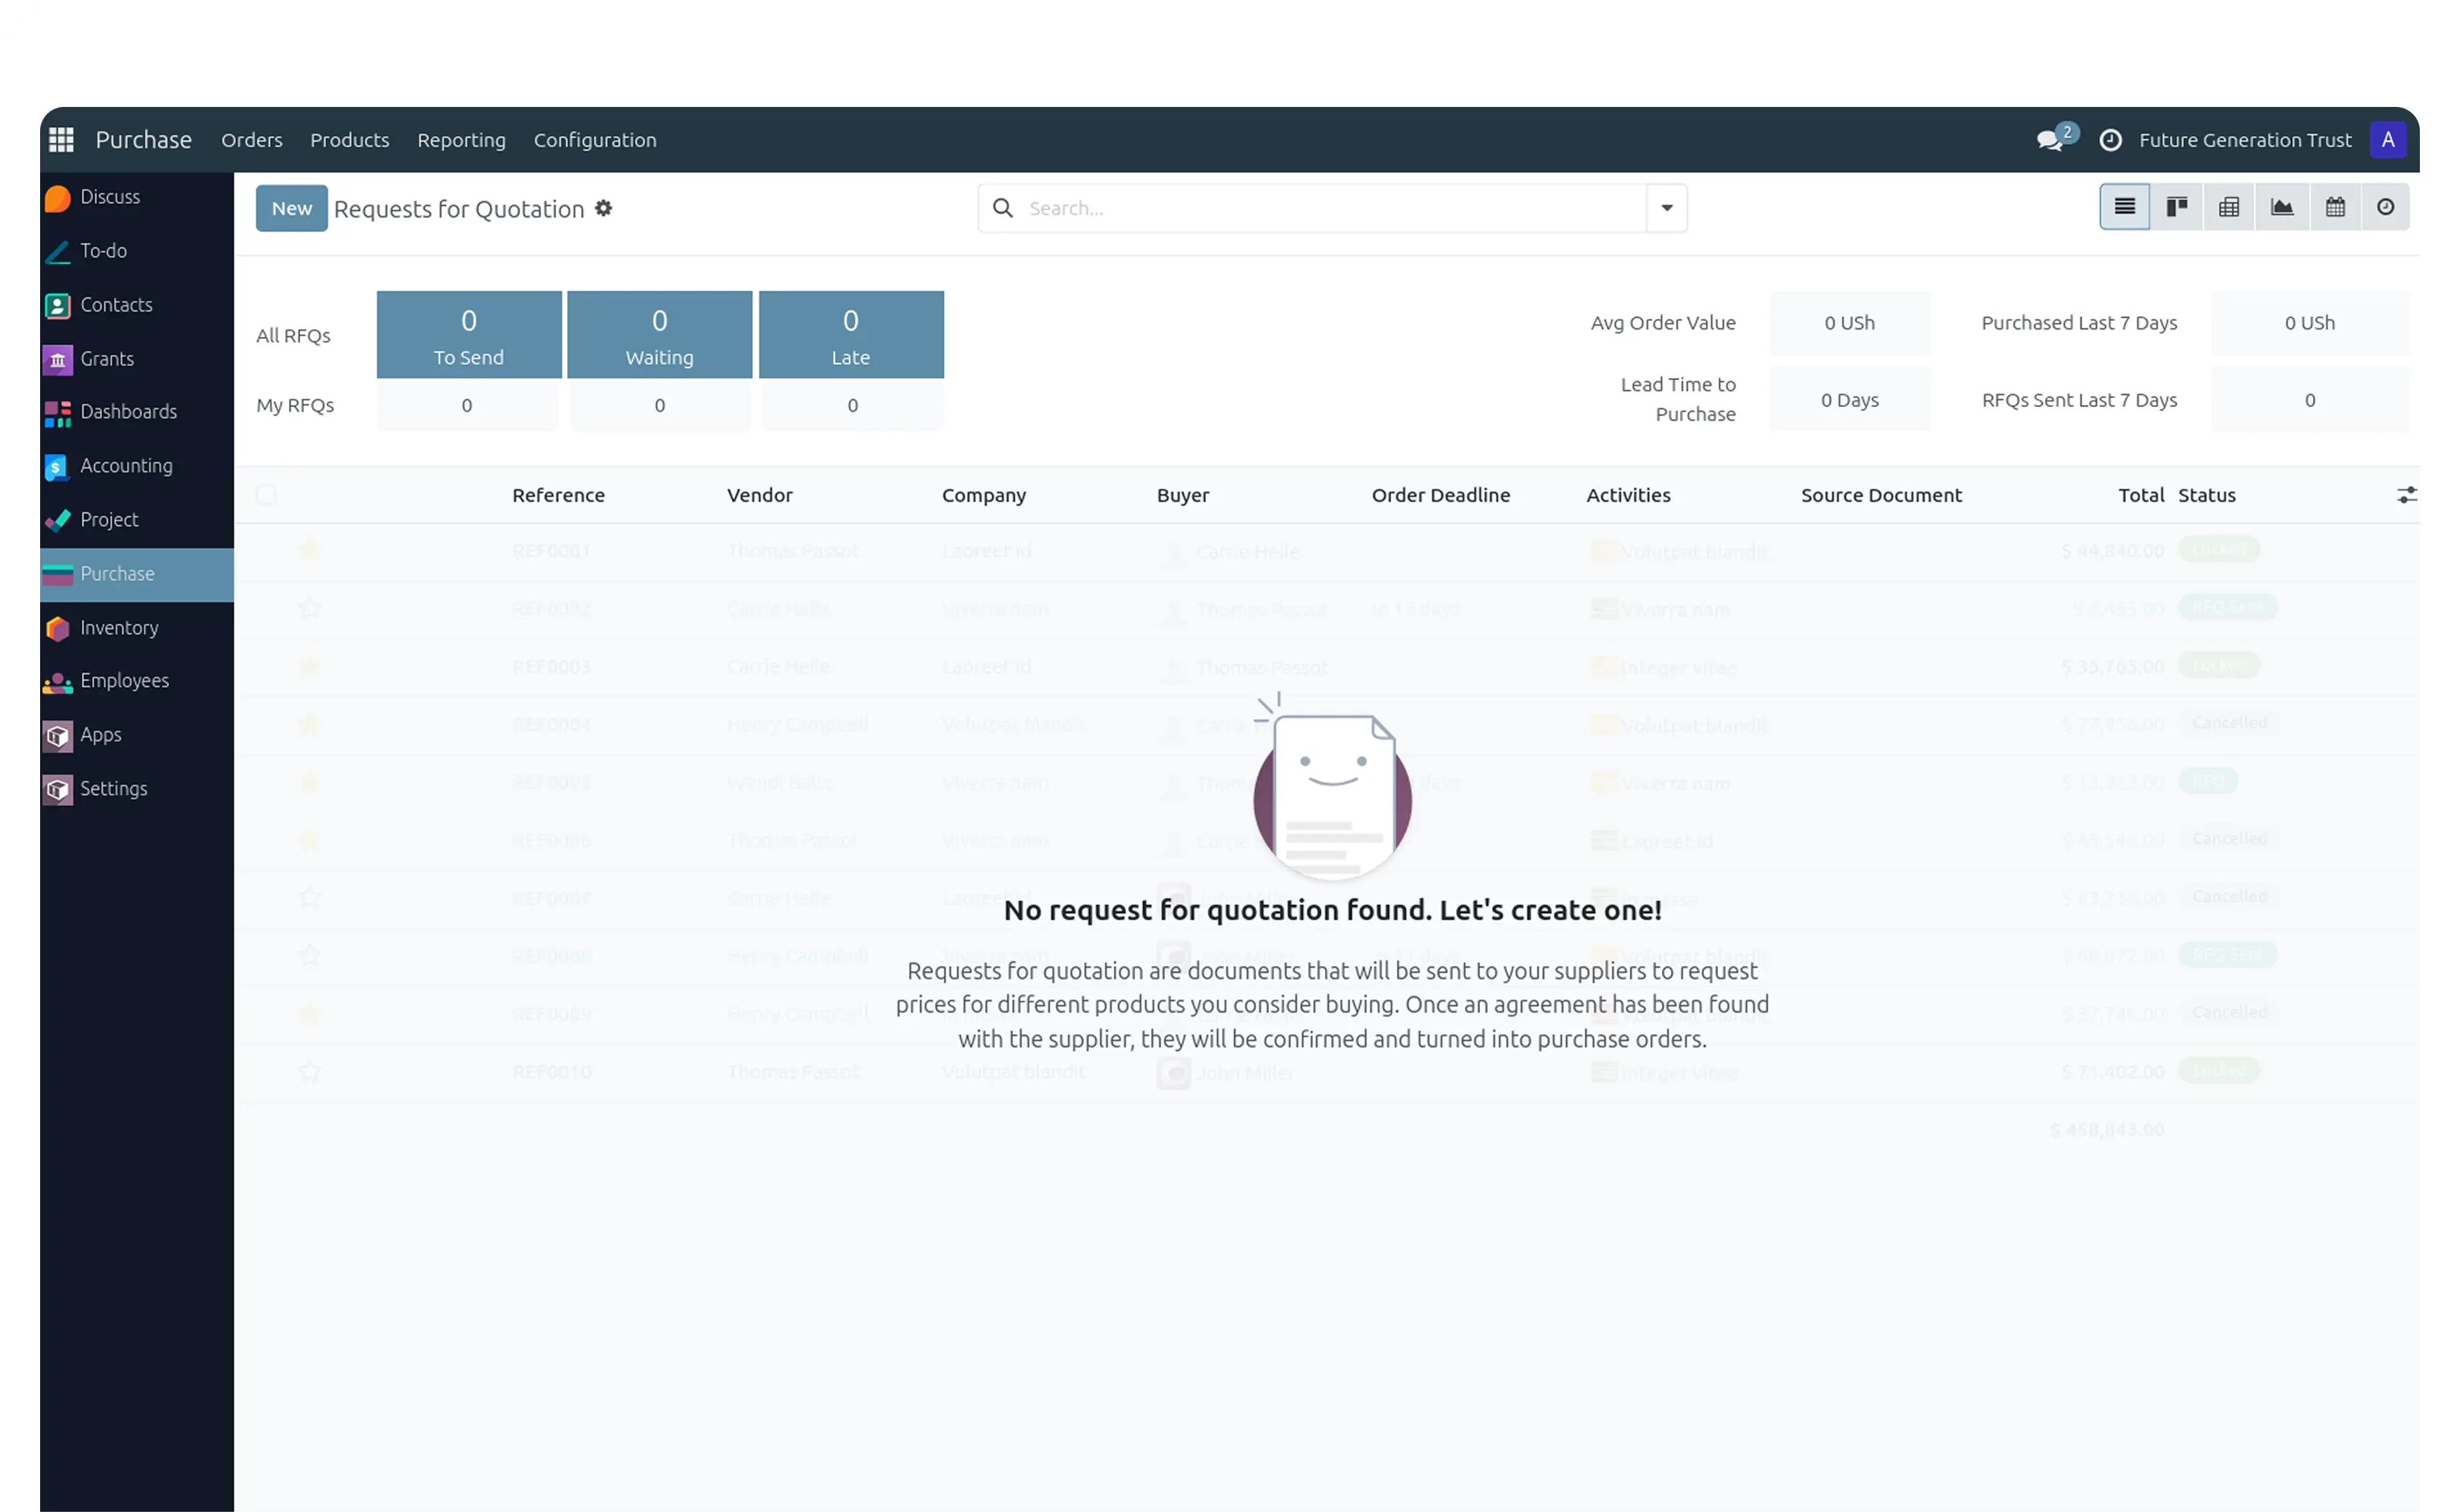2460x1512 pixels.
Task: Open the Activity view
Action: click(x=2386, y=206)
